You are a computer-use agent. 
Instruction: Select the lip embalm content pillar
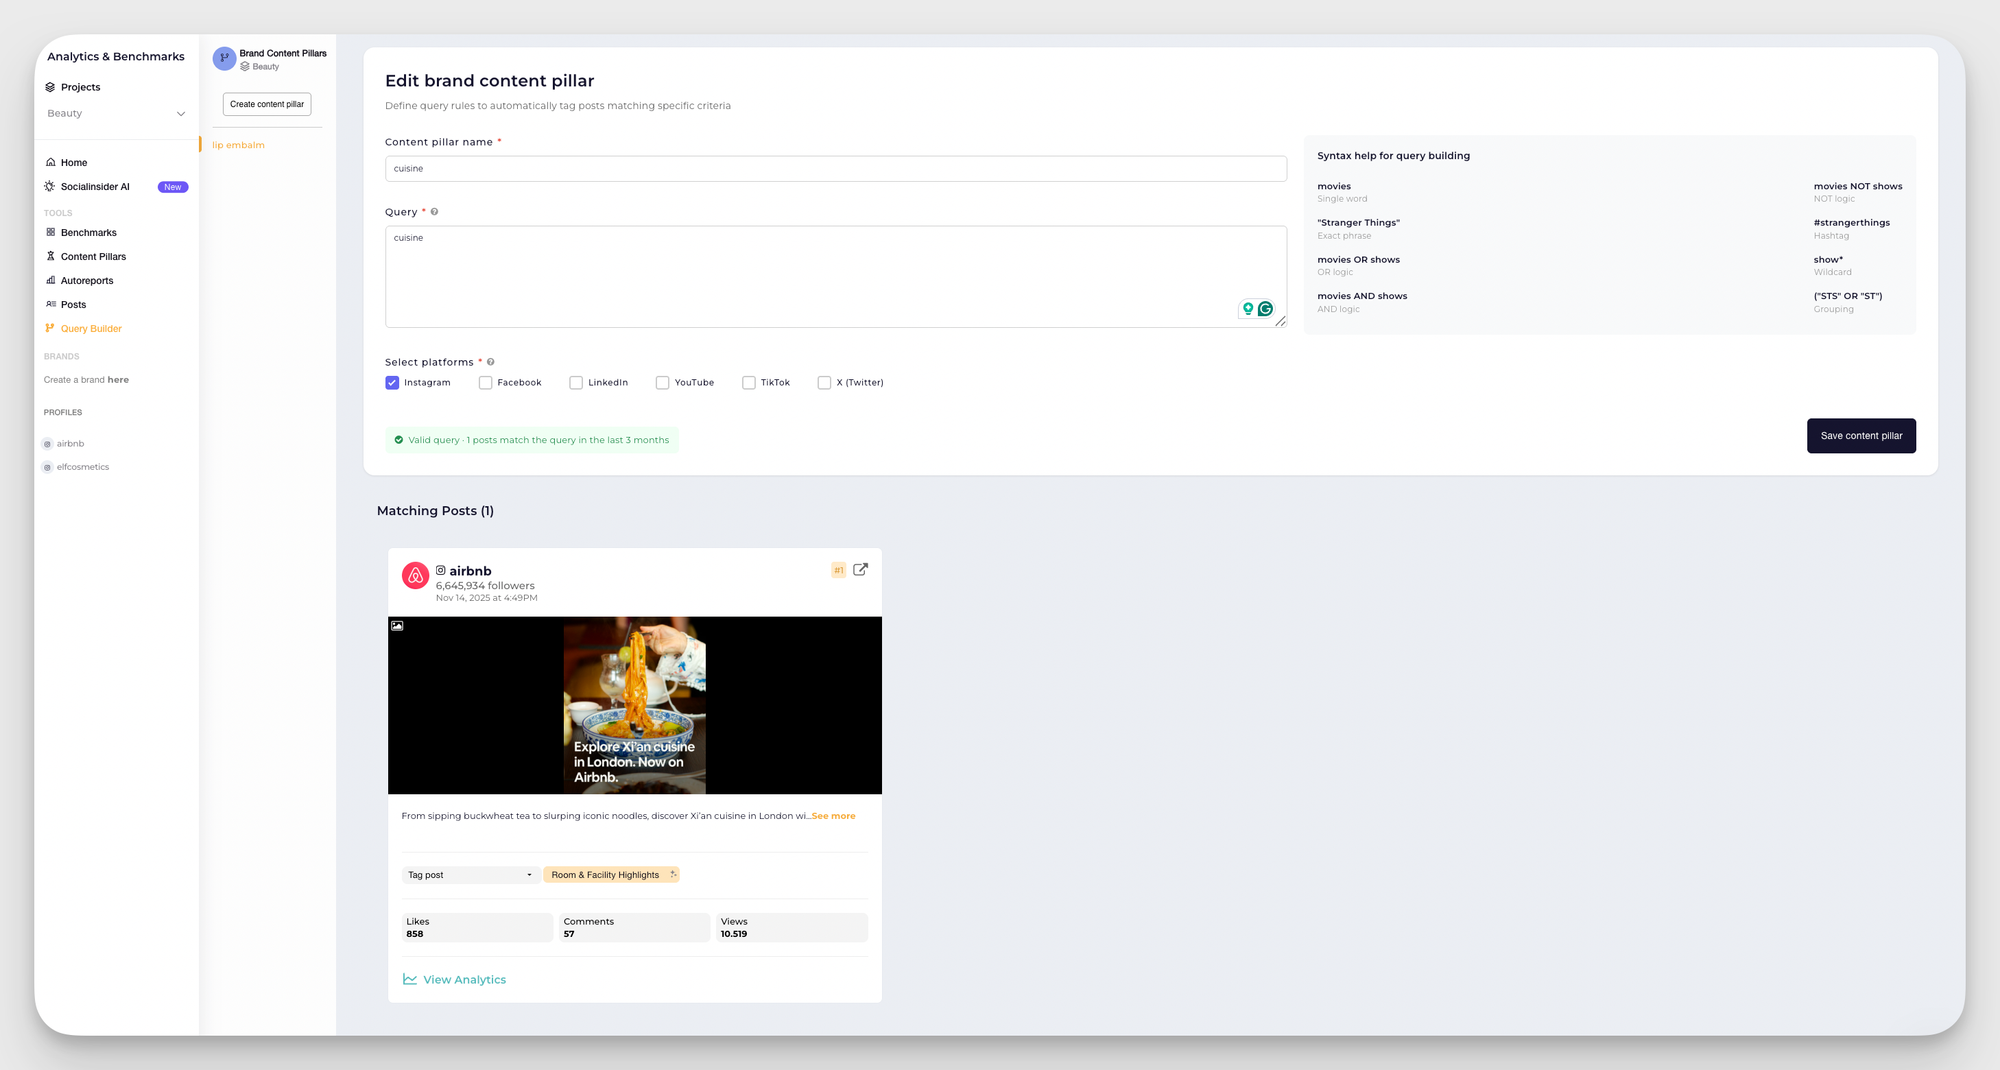(x=237, y=144)
